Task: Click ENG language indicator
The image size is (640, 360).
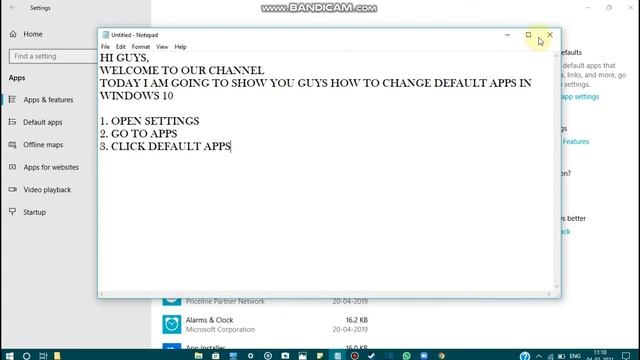Action: pyautogui.click(x=575, y=356)
